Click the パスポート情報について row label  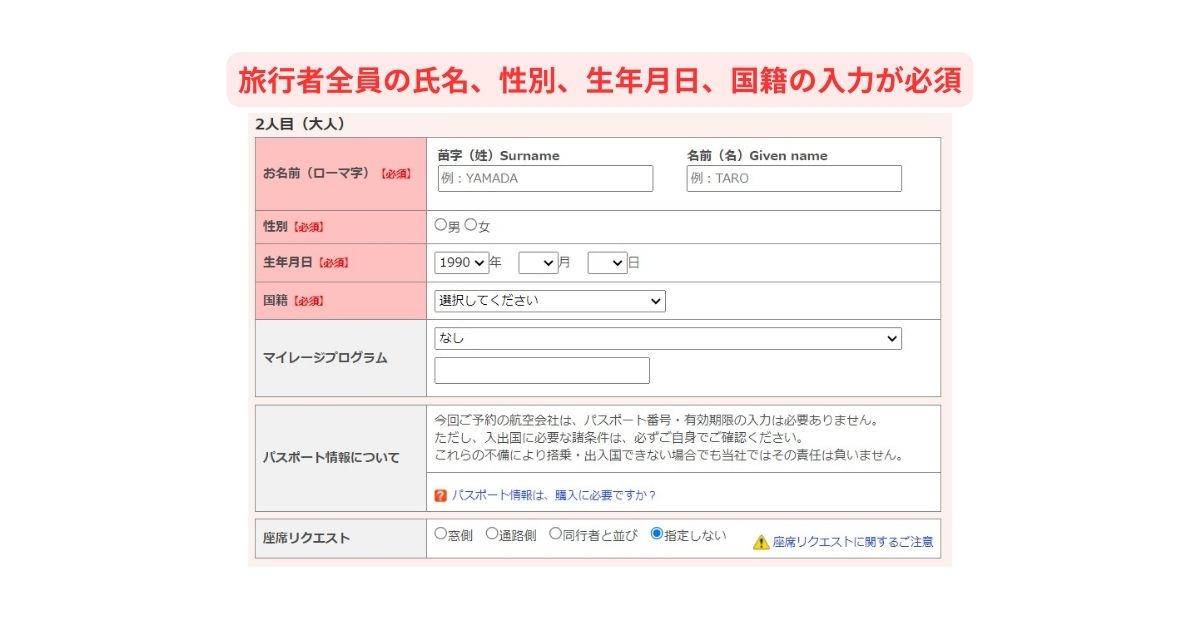[x=331, y=458]
